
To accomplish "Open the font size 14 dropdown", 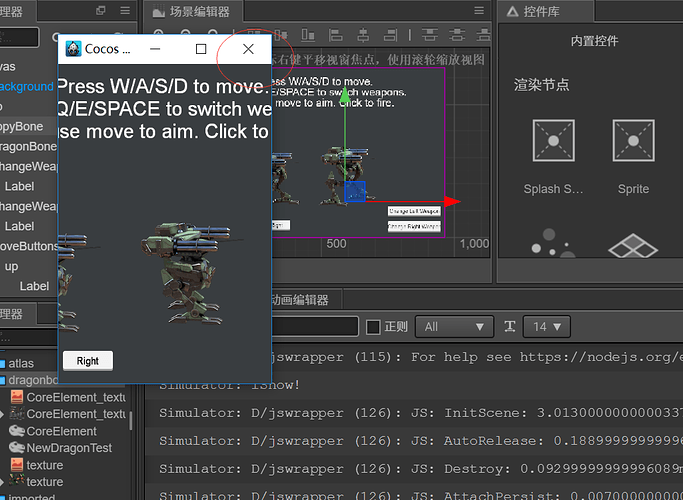I will click(x=547, y=327).
